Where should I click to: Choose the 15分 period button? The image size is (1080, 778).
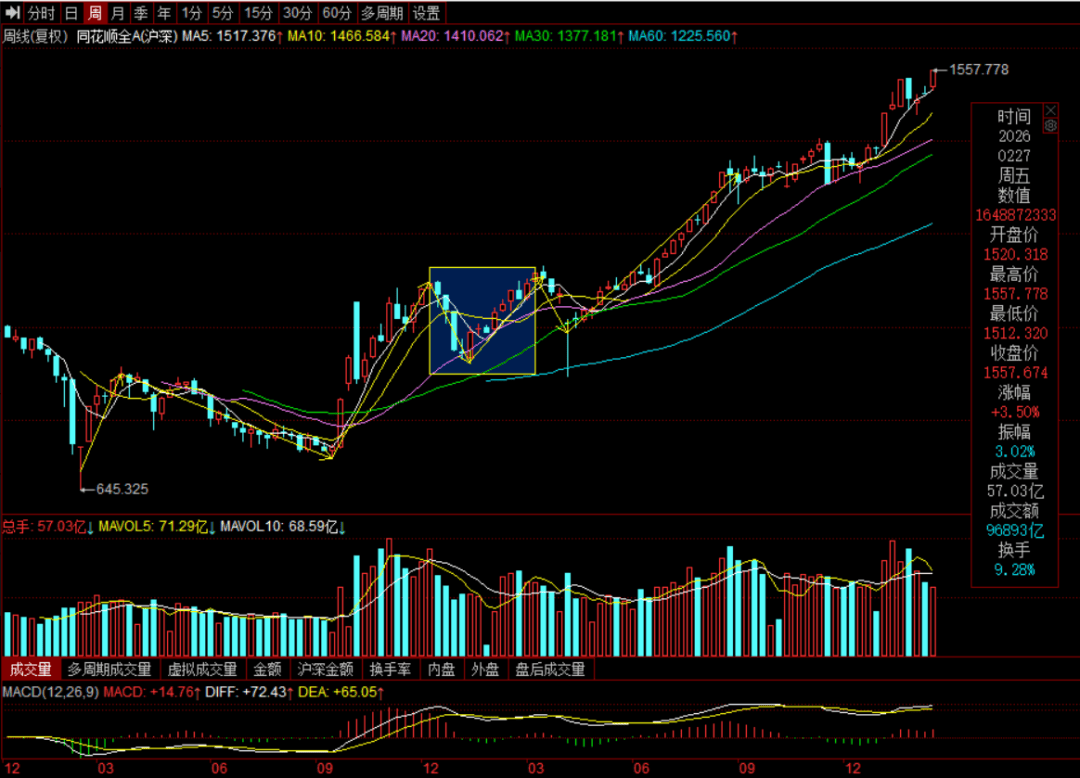tap(258, 13)
